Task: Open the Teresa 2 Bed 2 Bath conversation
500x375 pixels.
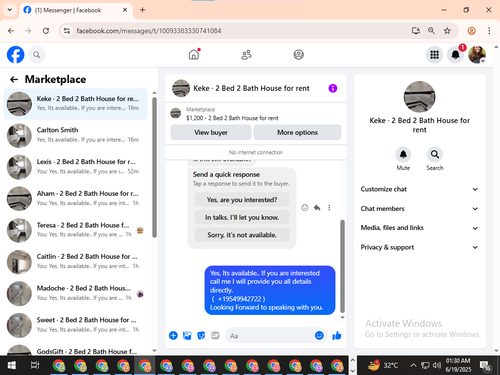Action: pos(75,230)
